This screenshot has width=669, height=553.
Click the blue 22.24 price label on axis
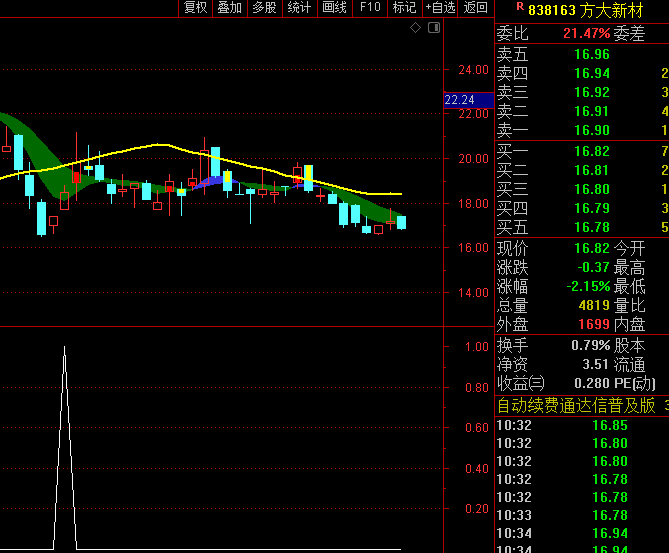(x=468, y=100)
